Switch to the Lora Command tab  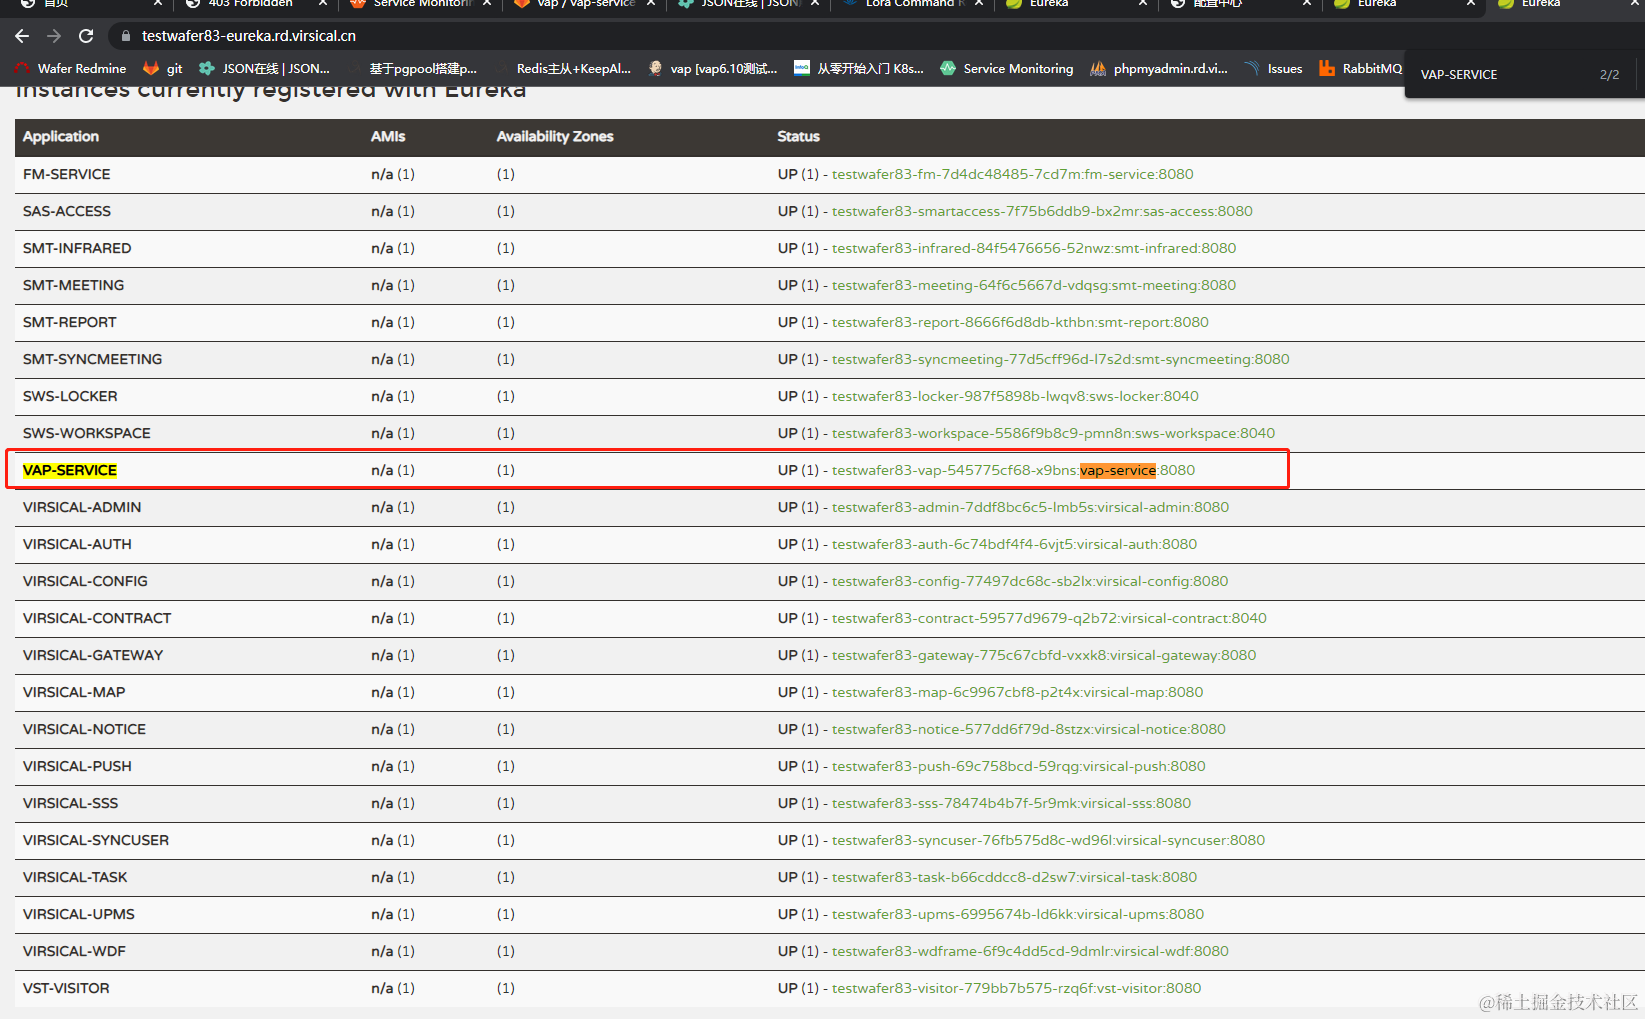pos(914,4)
